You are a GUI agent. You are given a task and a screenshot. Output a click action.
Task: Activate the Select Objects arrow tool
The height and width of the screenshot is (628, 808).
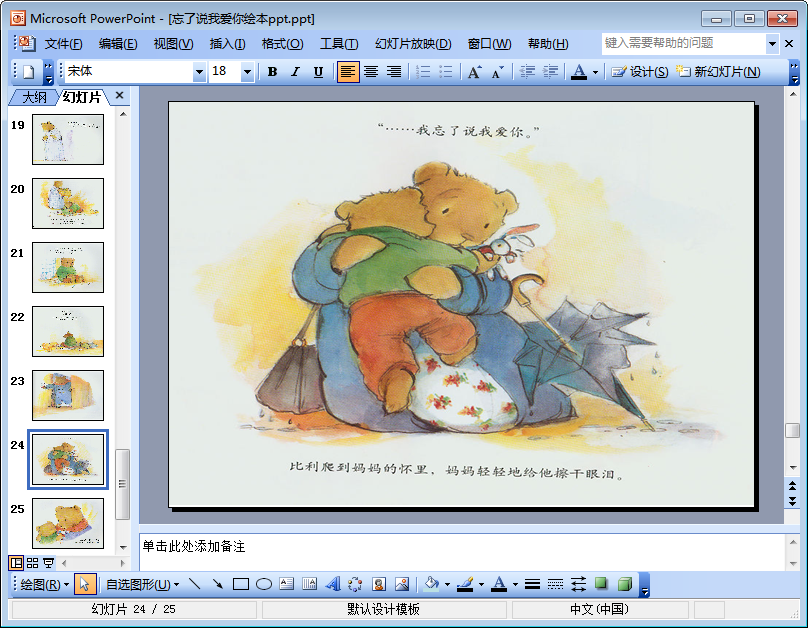(85, 584)
